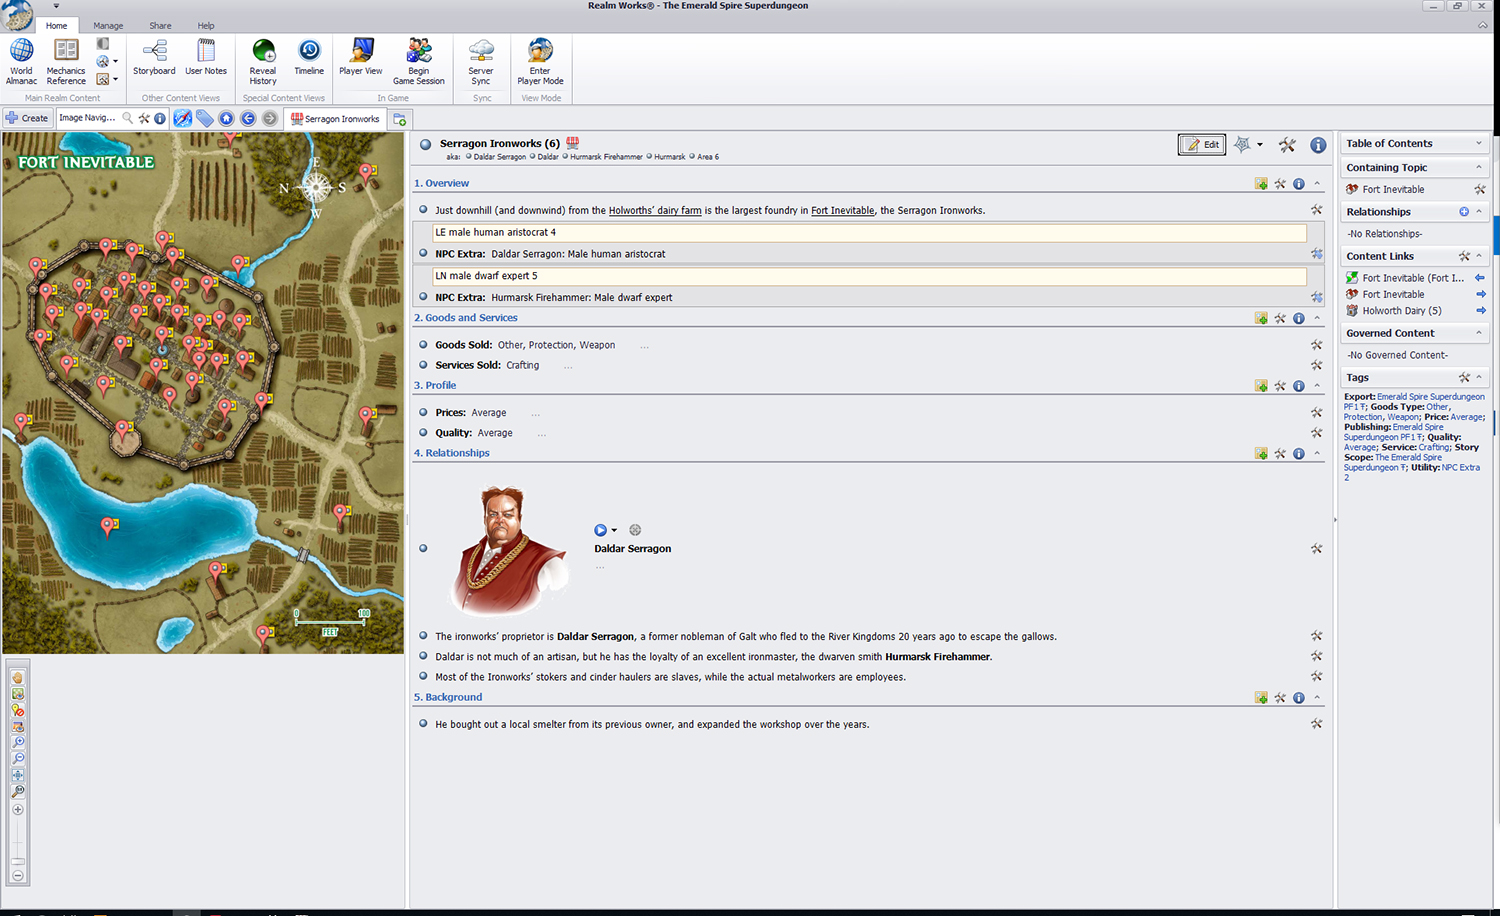
Task: Click the blue tag icon in toolbar
Action: 205,118
